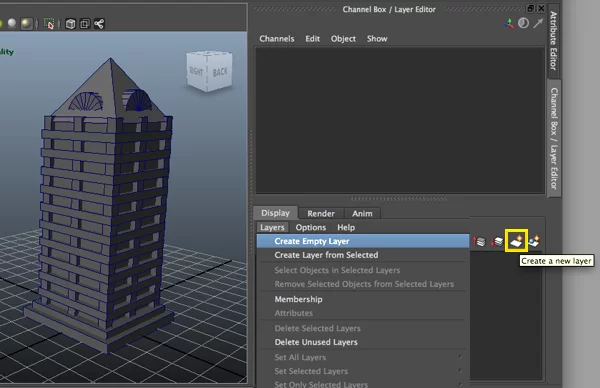Open the Show menu
Image resolution: width=600 pixels, height=388 pixels.
coord(377,39)
